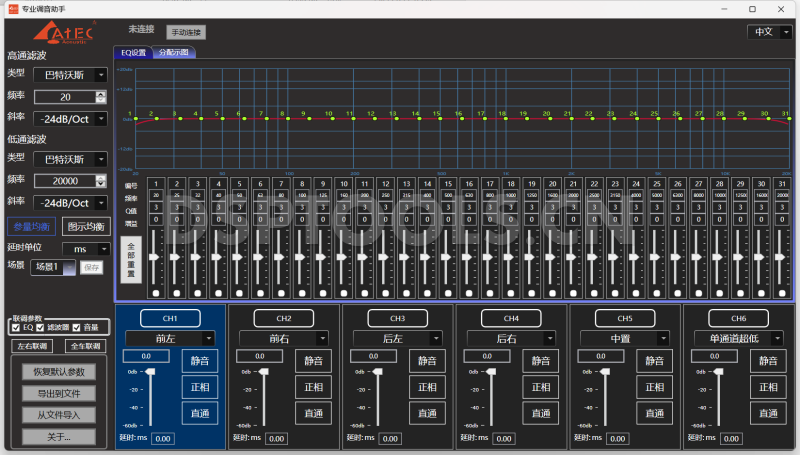Toggle the EQ link checkbox

click(x=15, y=327)
